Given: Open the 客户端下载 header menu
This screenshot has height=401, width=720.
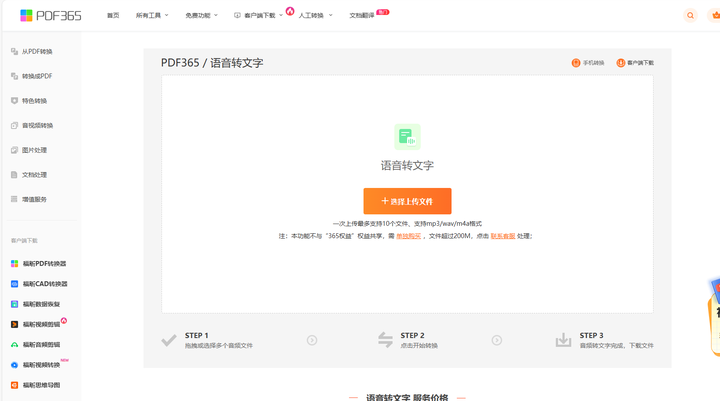Looking at the screenshot, I should (260, 16).
